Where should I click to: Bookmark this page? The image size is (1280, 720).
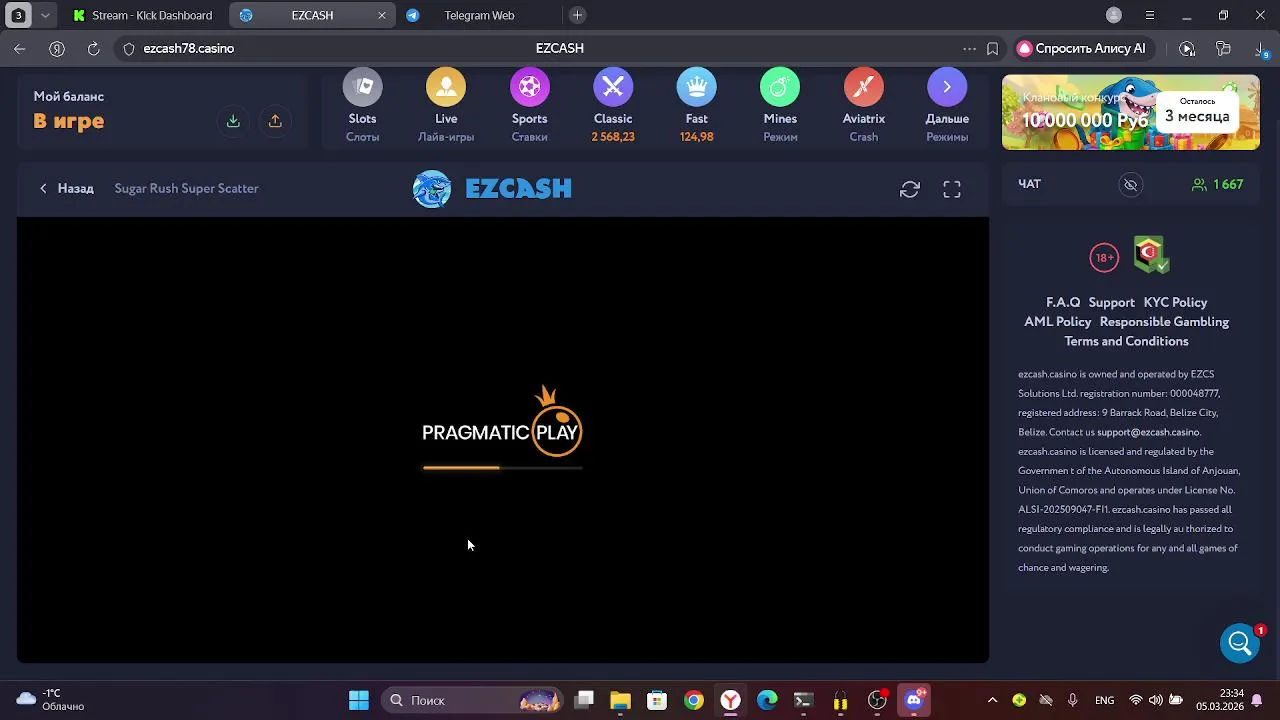point(992,48)
